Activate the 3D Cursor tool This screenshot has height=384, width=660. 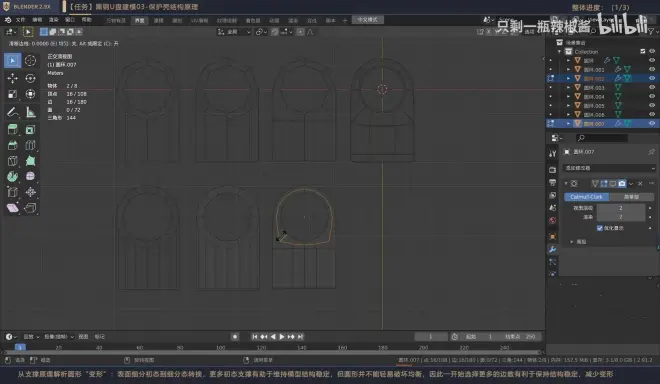coord(30,61)
